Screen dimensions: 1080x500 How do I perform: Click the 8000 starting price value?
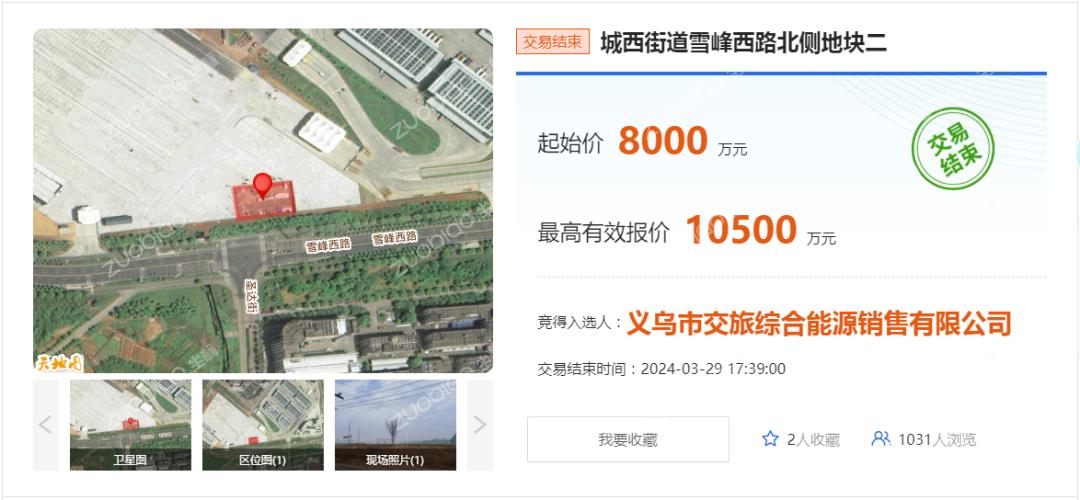(663, 140)
